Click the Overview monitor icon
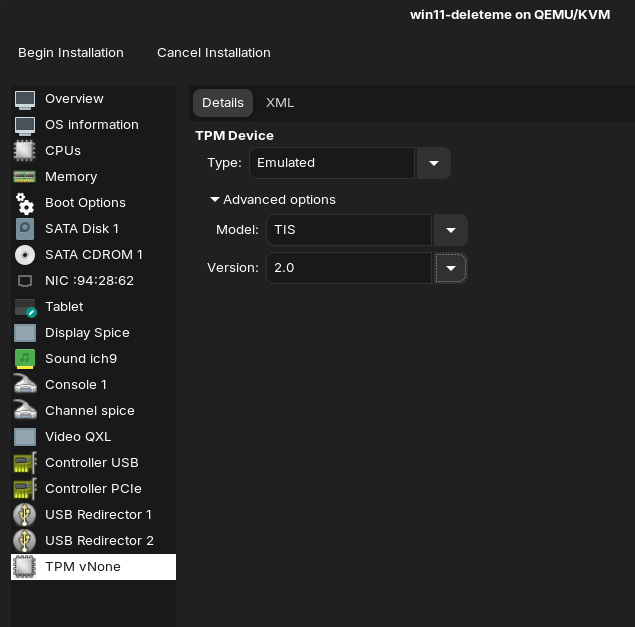This screenshot has height=627, width=635. 25,99
